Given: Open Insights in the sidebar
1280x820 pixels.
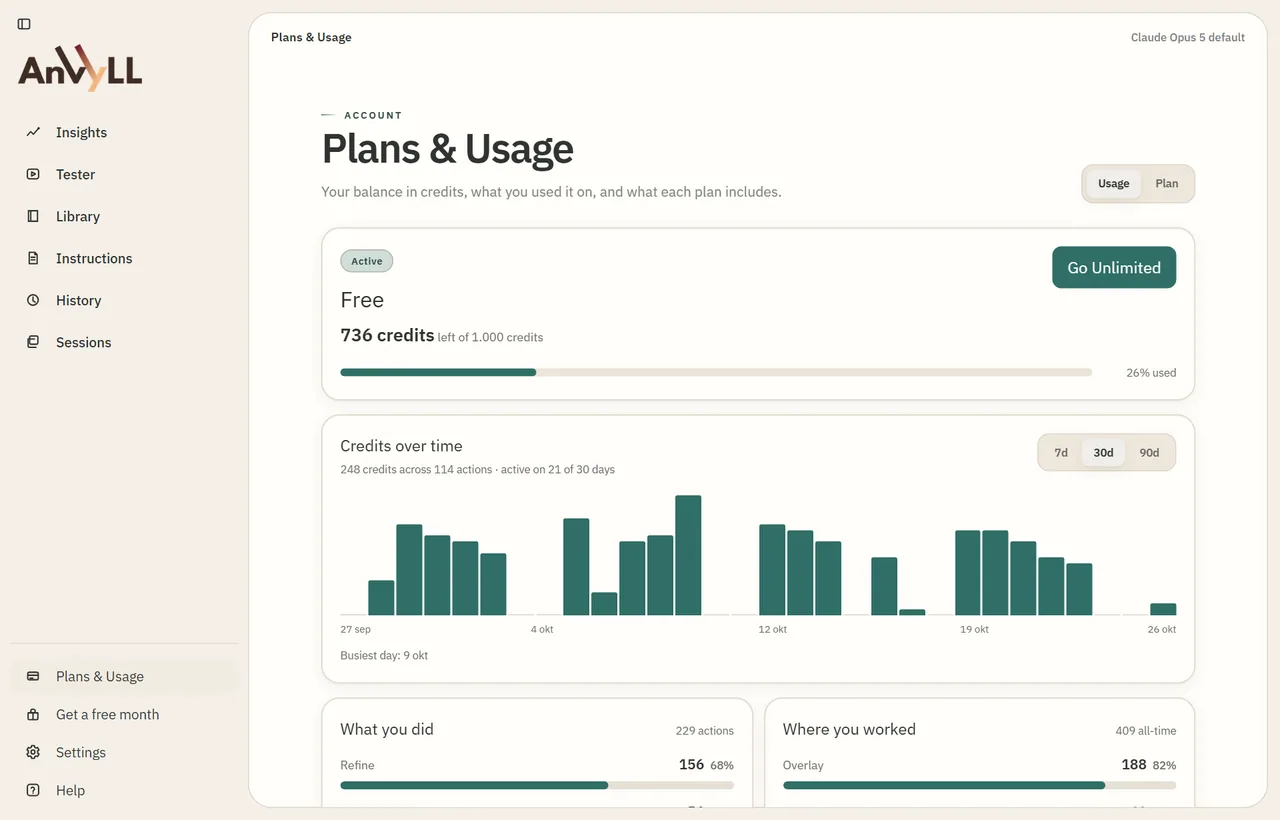Looking at the screenshot, I should tap(124, 132).
